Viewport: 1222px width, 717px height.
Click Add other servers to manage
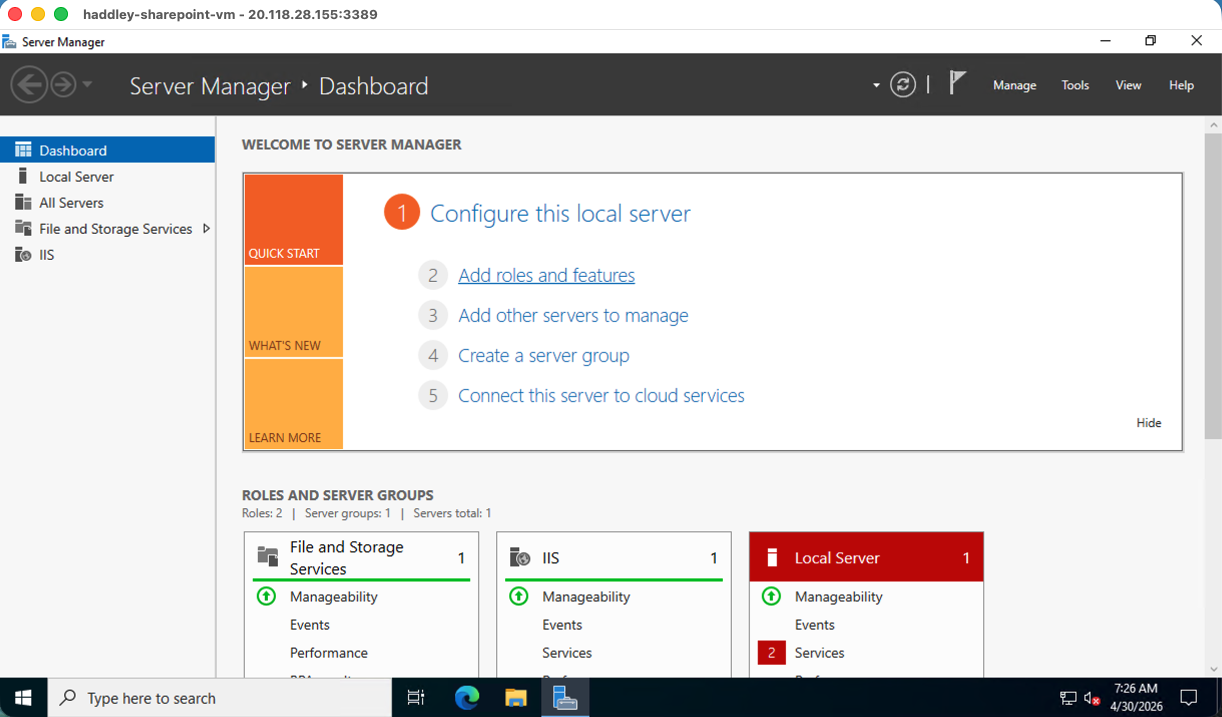coord(573,315)
